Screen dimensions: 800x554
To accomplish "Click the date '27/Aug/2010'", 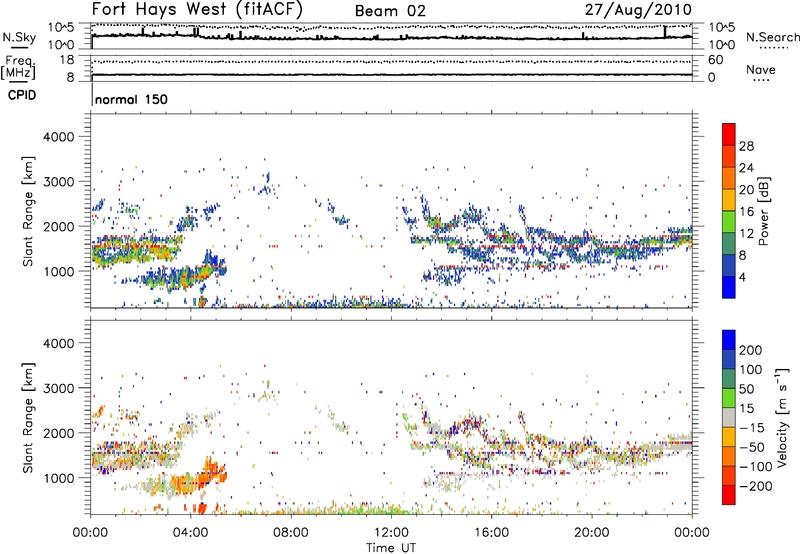I will [x=638, y=10].
